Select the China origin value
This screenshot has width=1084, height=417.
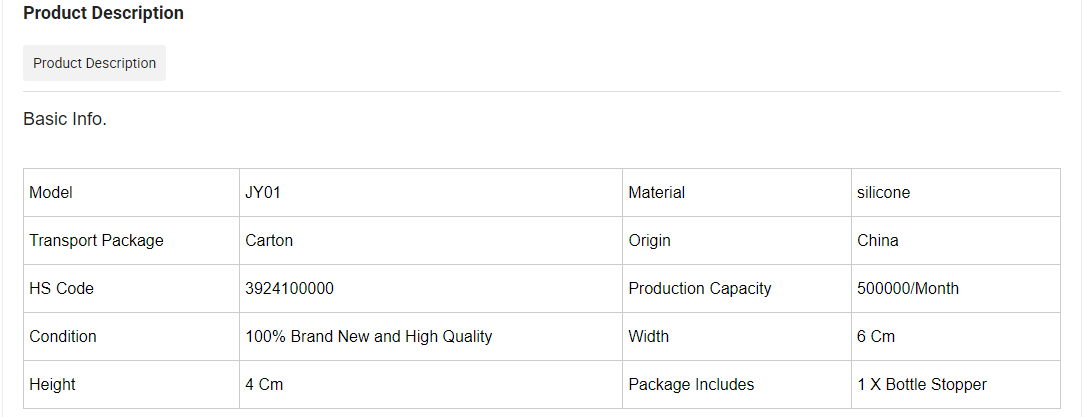(878, 241)
